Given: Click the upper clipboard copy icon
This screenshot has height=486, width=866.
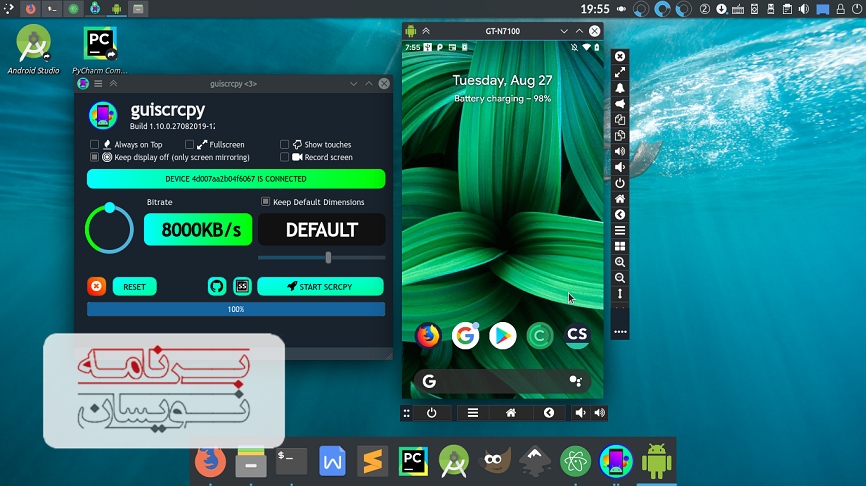Looking at the screenshot, I should pos(620,120).
